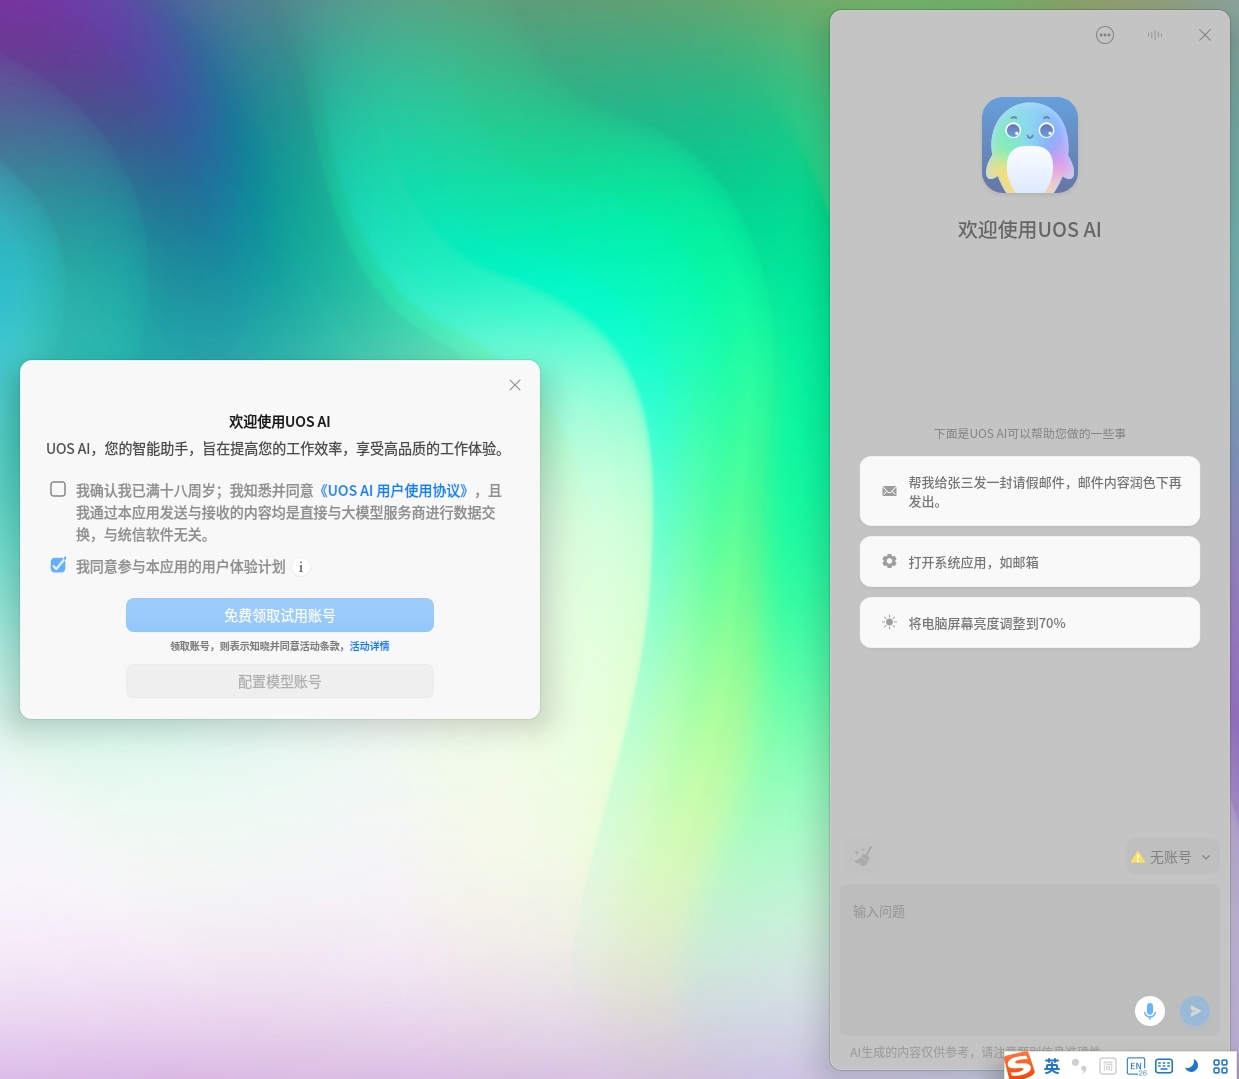
Task: Click the UOS AI mascot logo
Action: point(1030,145)
